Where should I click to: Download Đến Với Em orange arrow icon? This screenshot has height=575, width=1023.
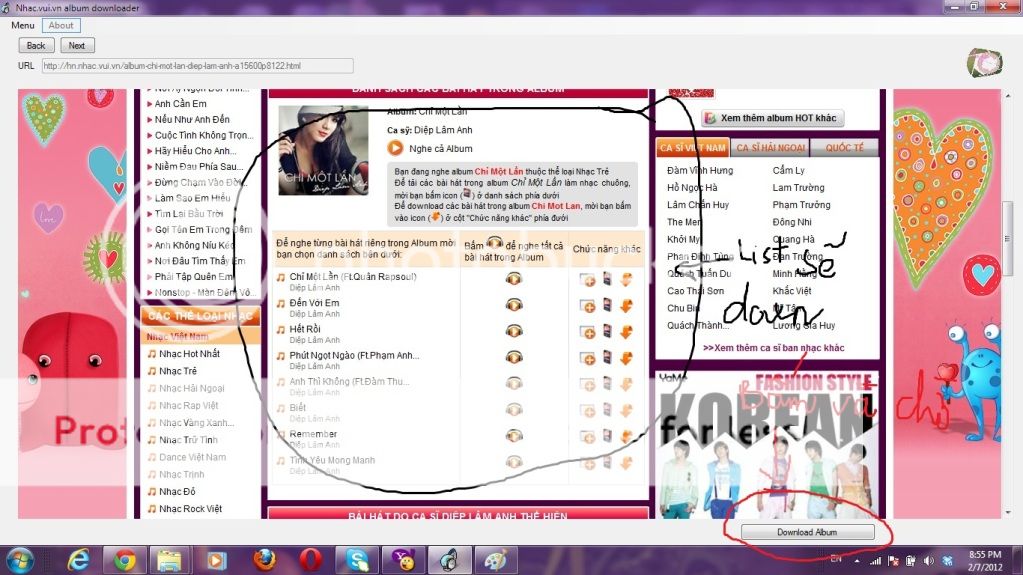pyautogui.click(x=626, y=305)
